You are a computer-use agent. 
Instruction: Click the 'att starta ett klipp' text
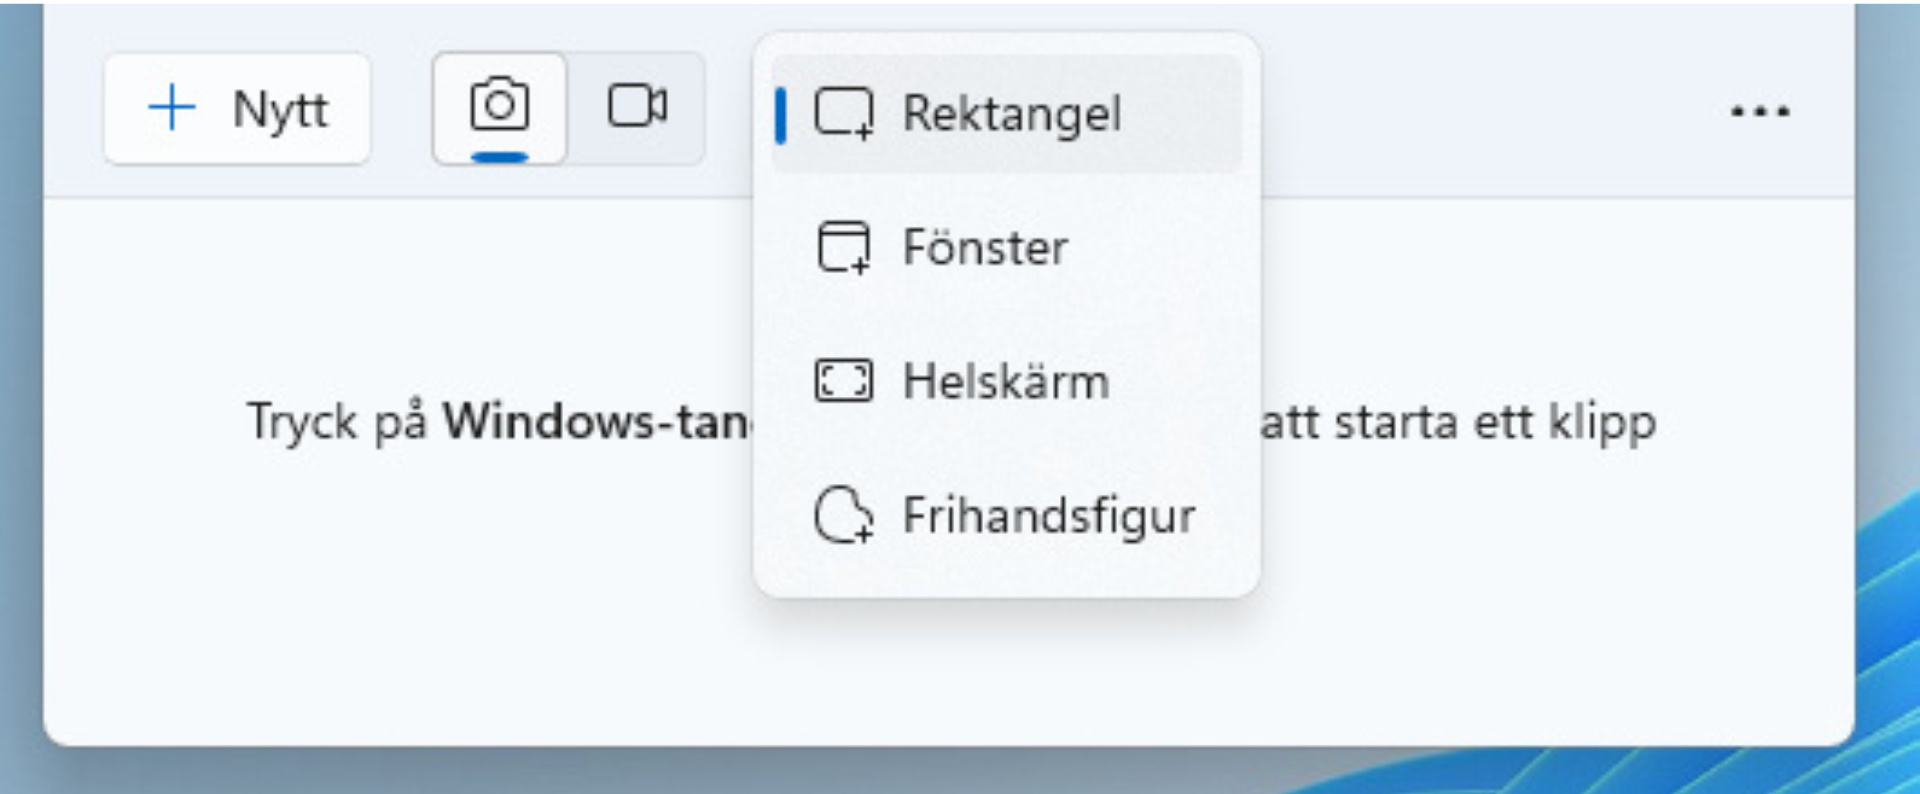coord(1457,422)
